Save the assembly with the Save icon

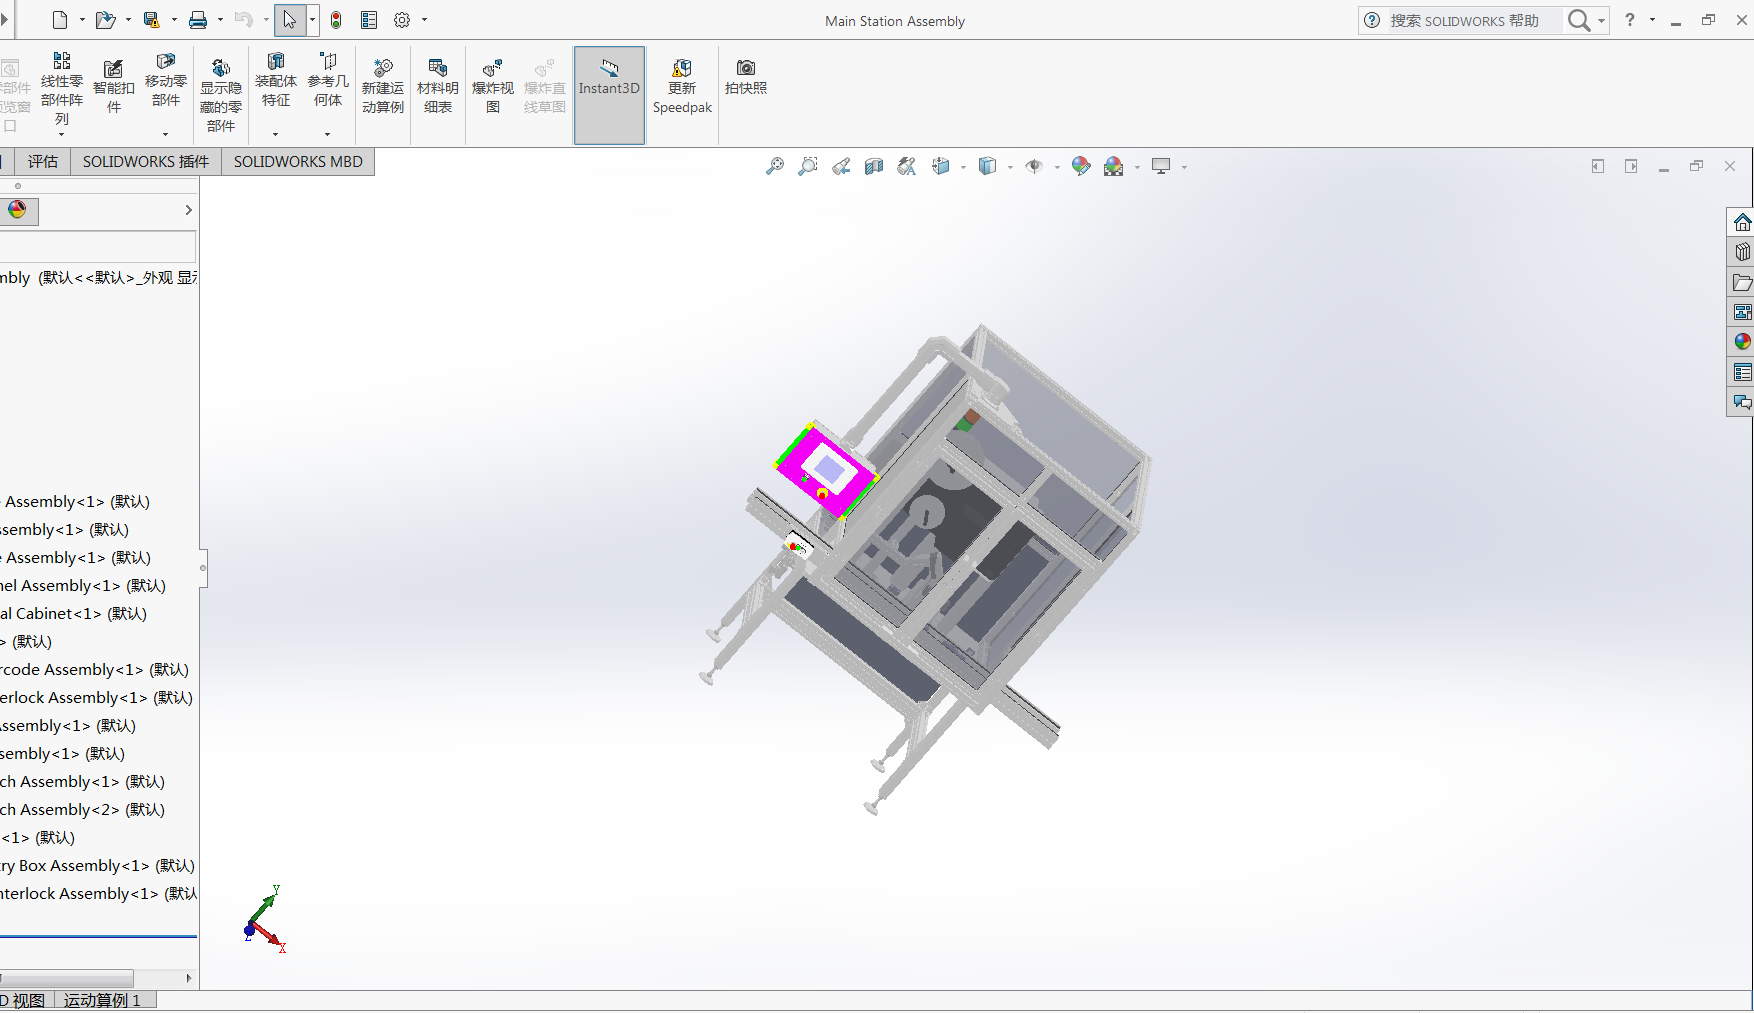(151, 20)
